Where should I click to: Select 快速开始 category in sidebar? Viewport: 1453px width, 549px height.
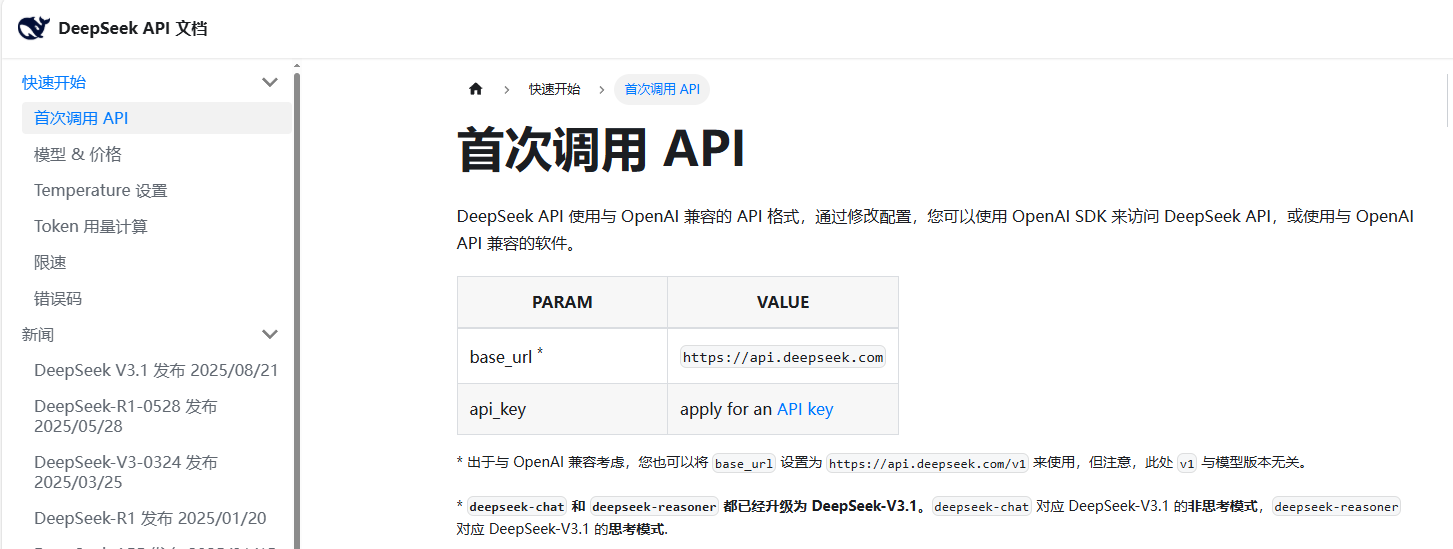[54, 82]
